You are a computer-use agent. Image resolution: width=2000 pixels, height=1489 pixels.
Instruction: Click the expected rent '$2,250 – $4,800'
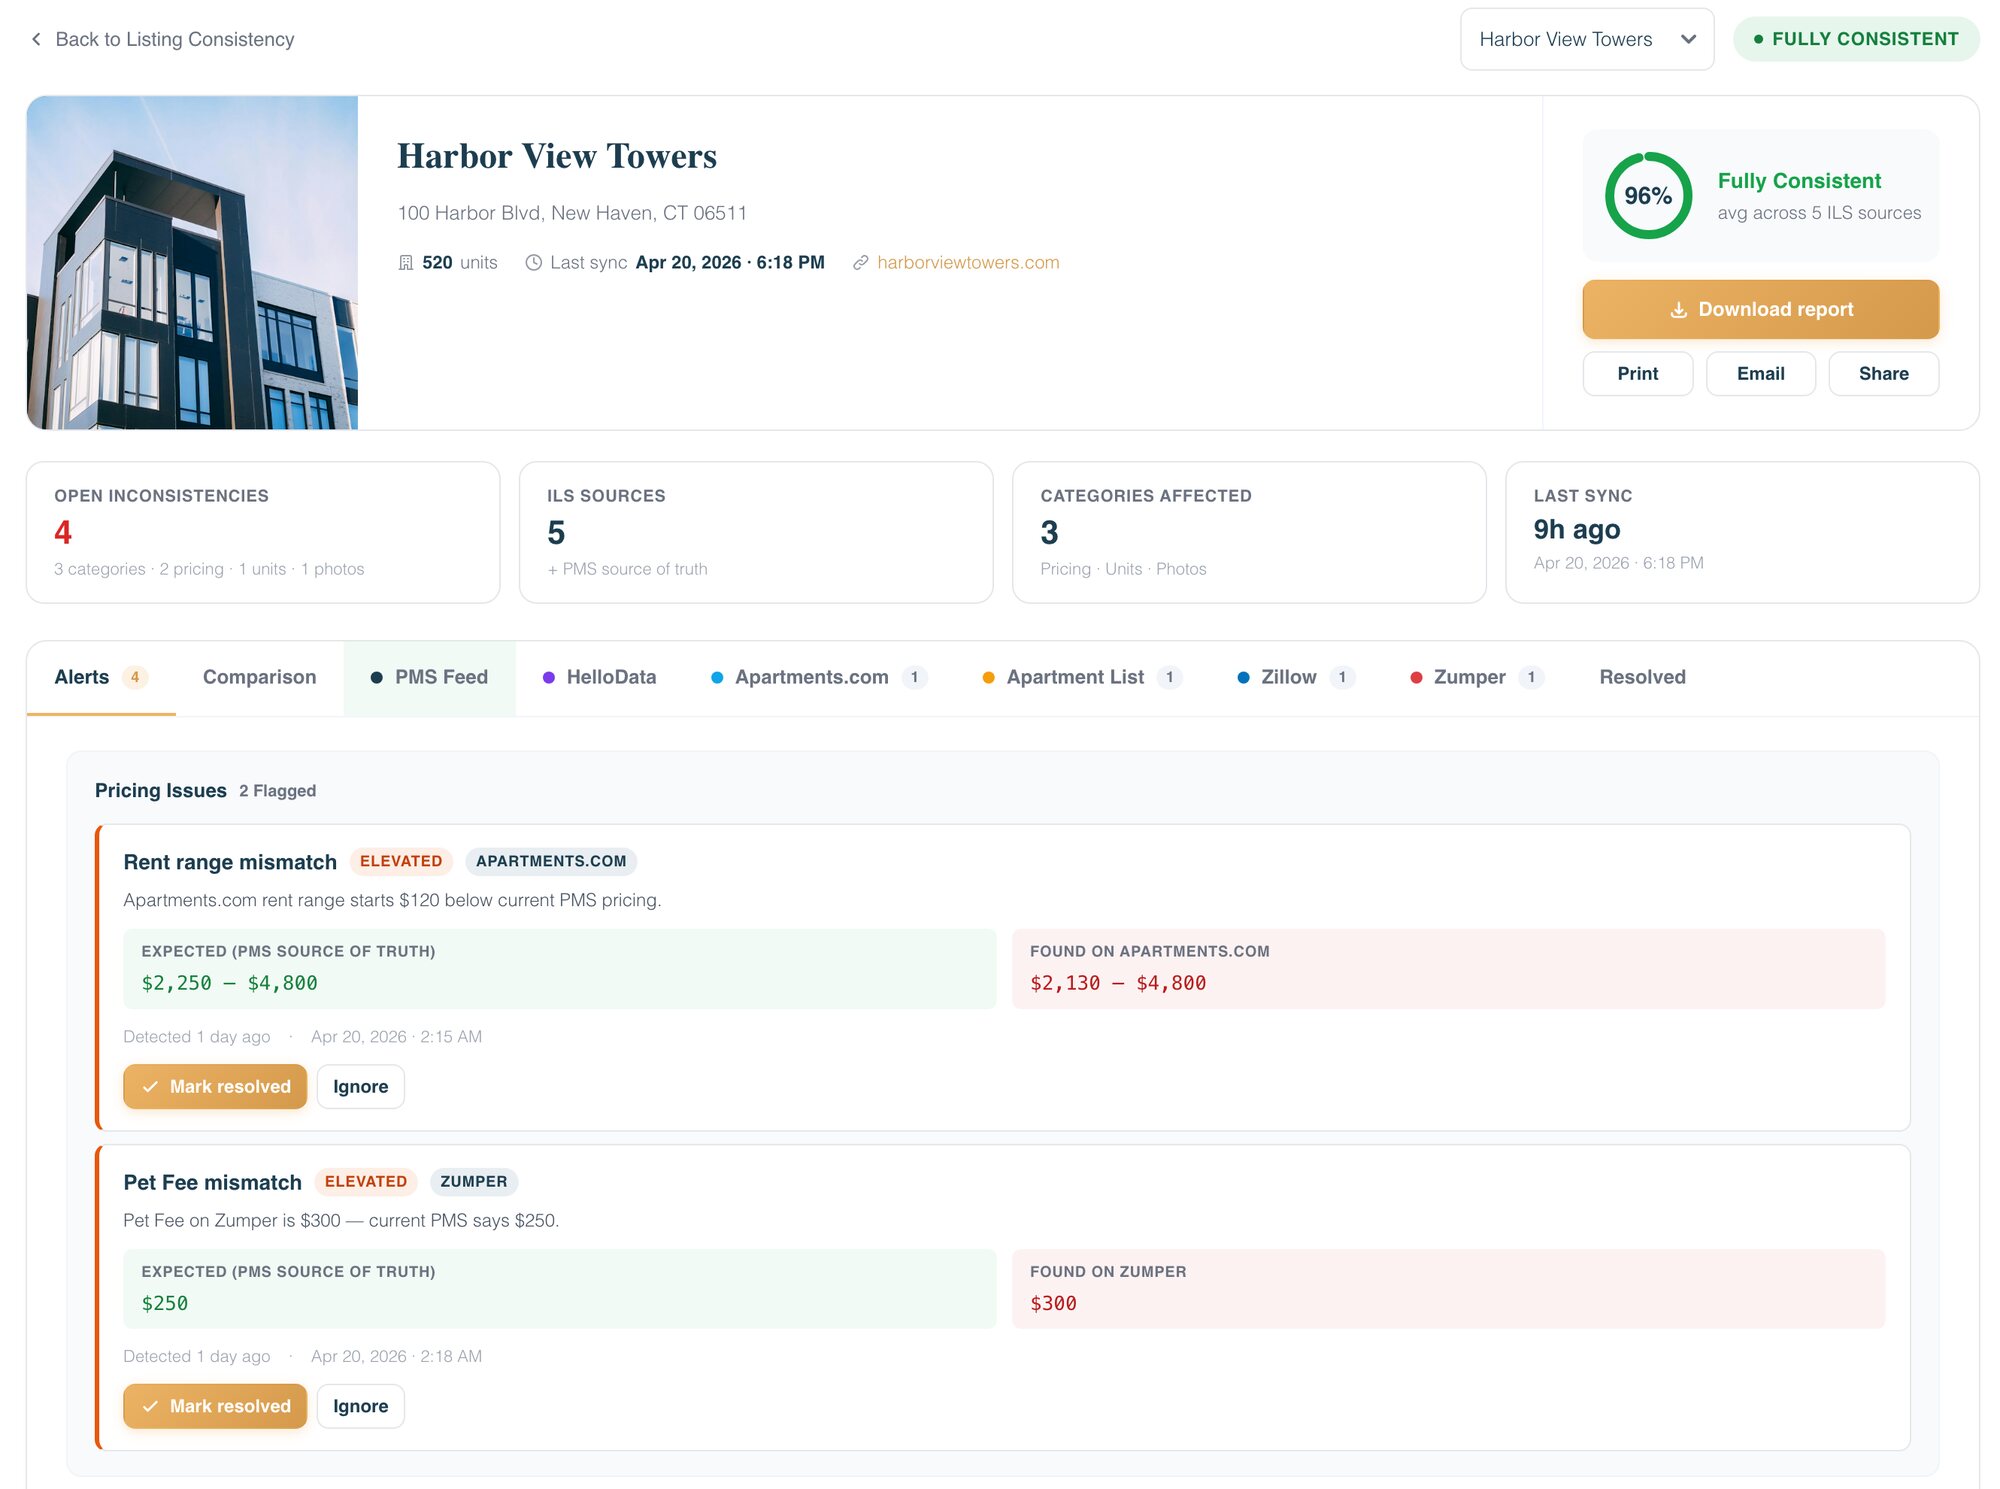click(x=229, y=984)
